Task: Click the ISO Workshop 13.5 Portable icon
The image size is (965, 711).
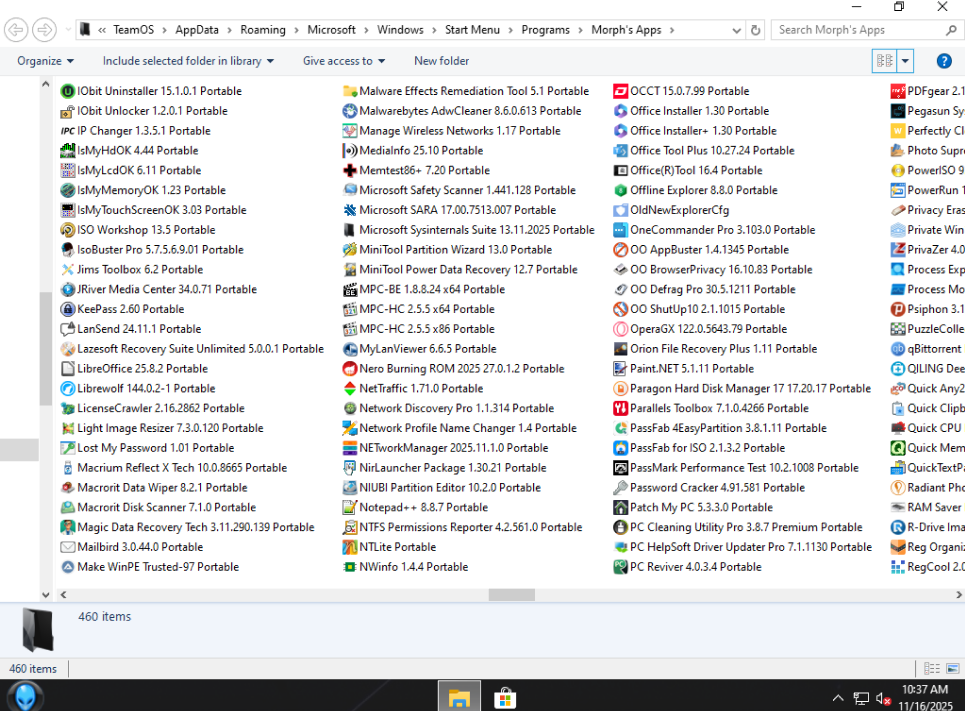Action: point(68,230)
